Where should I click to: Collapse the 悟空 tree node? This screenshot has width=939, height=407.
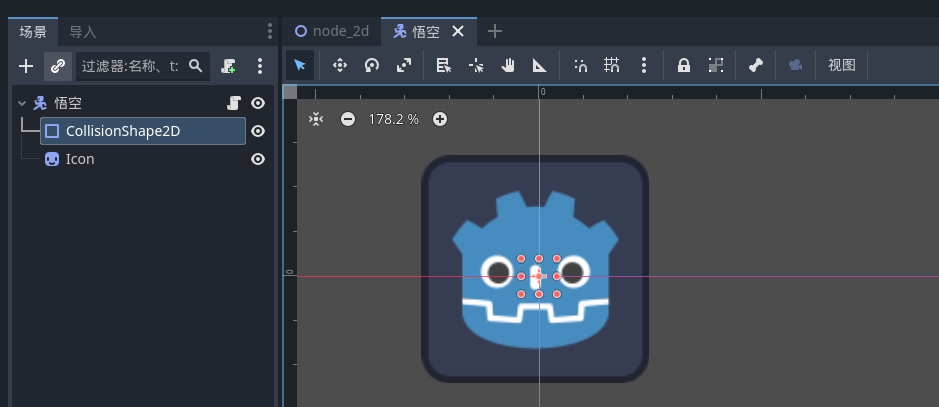[x=22, y=103]
